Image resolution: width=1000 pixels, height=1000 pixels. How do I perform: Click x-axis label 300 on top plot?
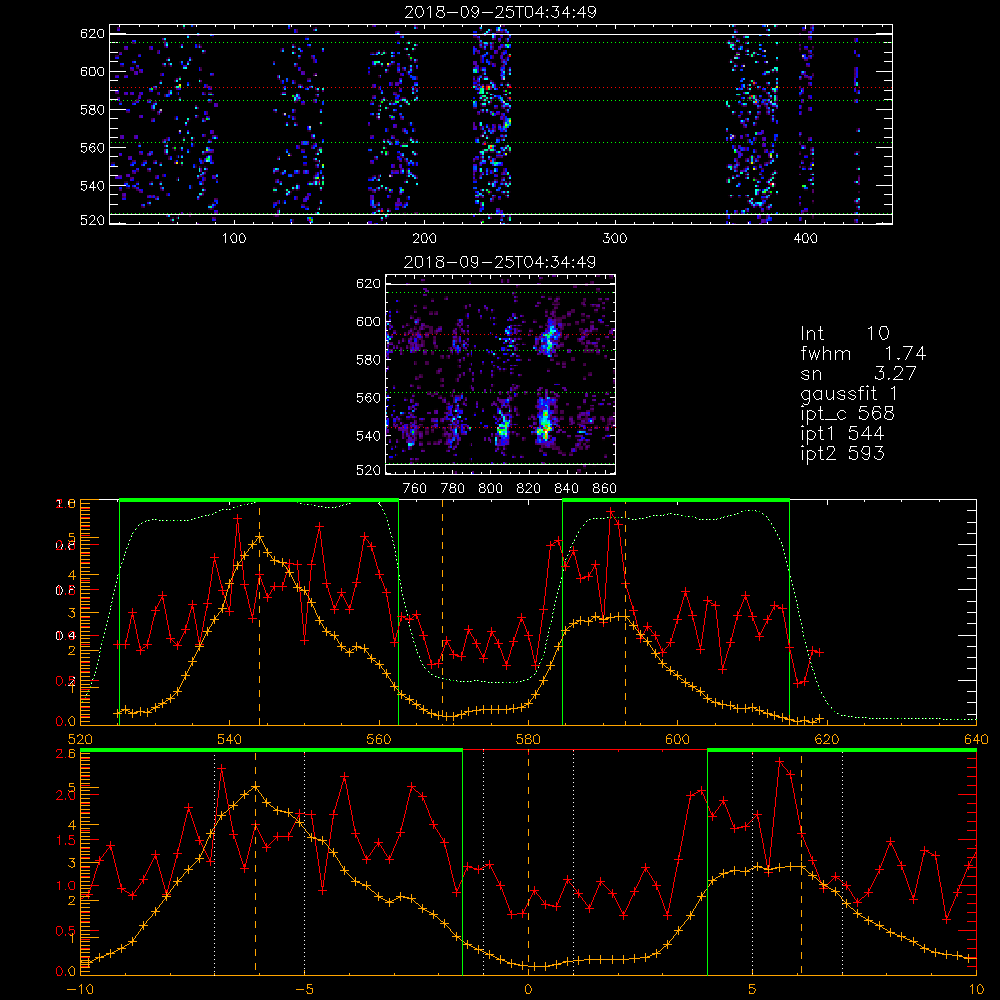[615, 239]
